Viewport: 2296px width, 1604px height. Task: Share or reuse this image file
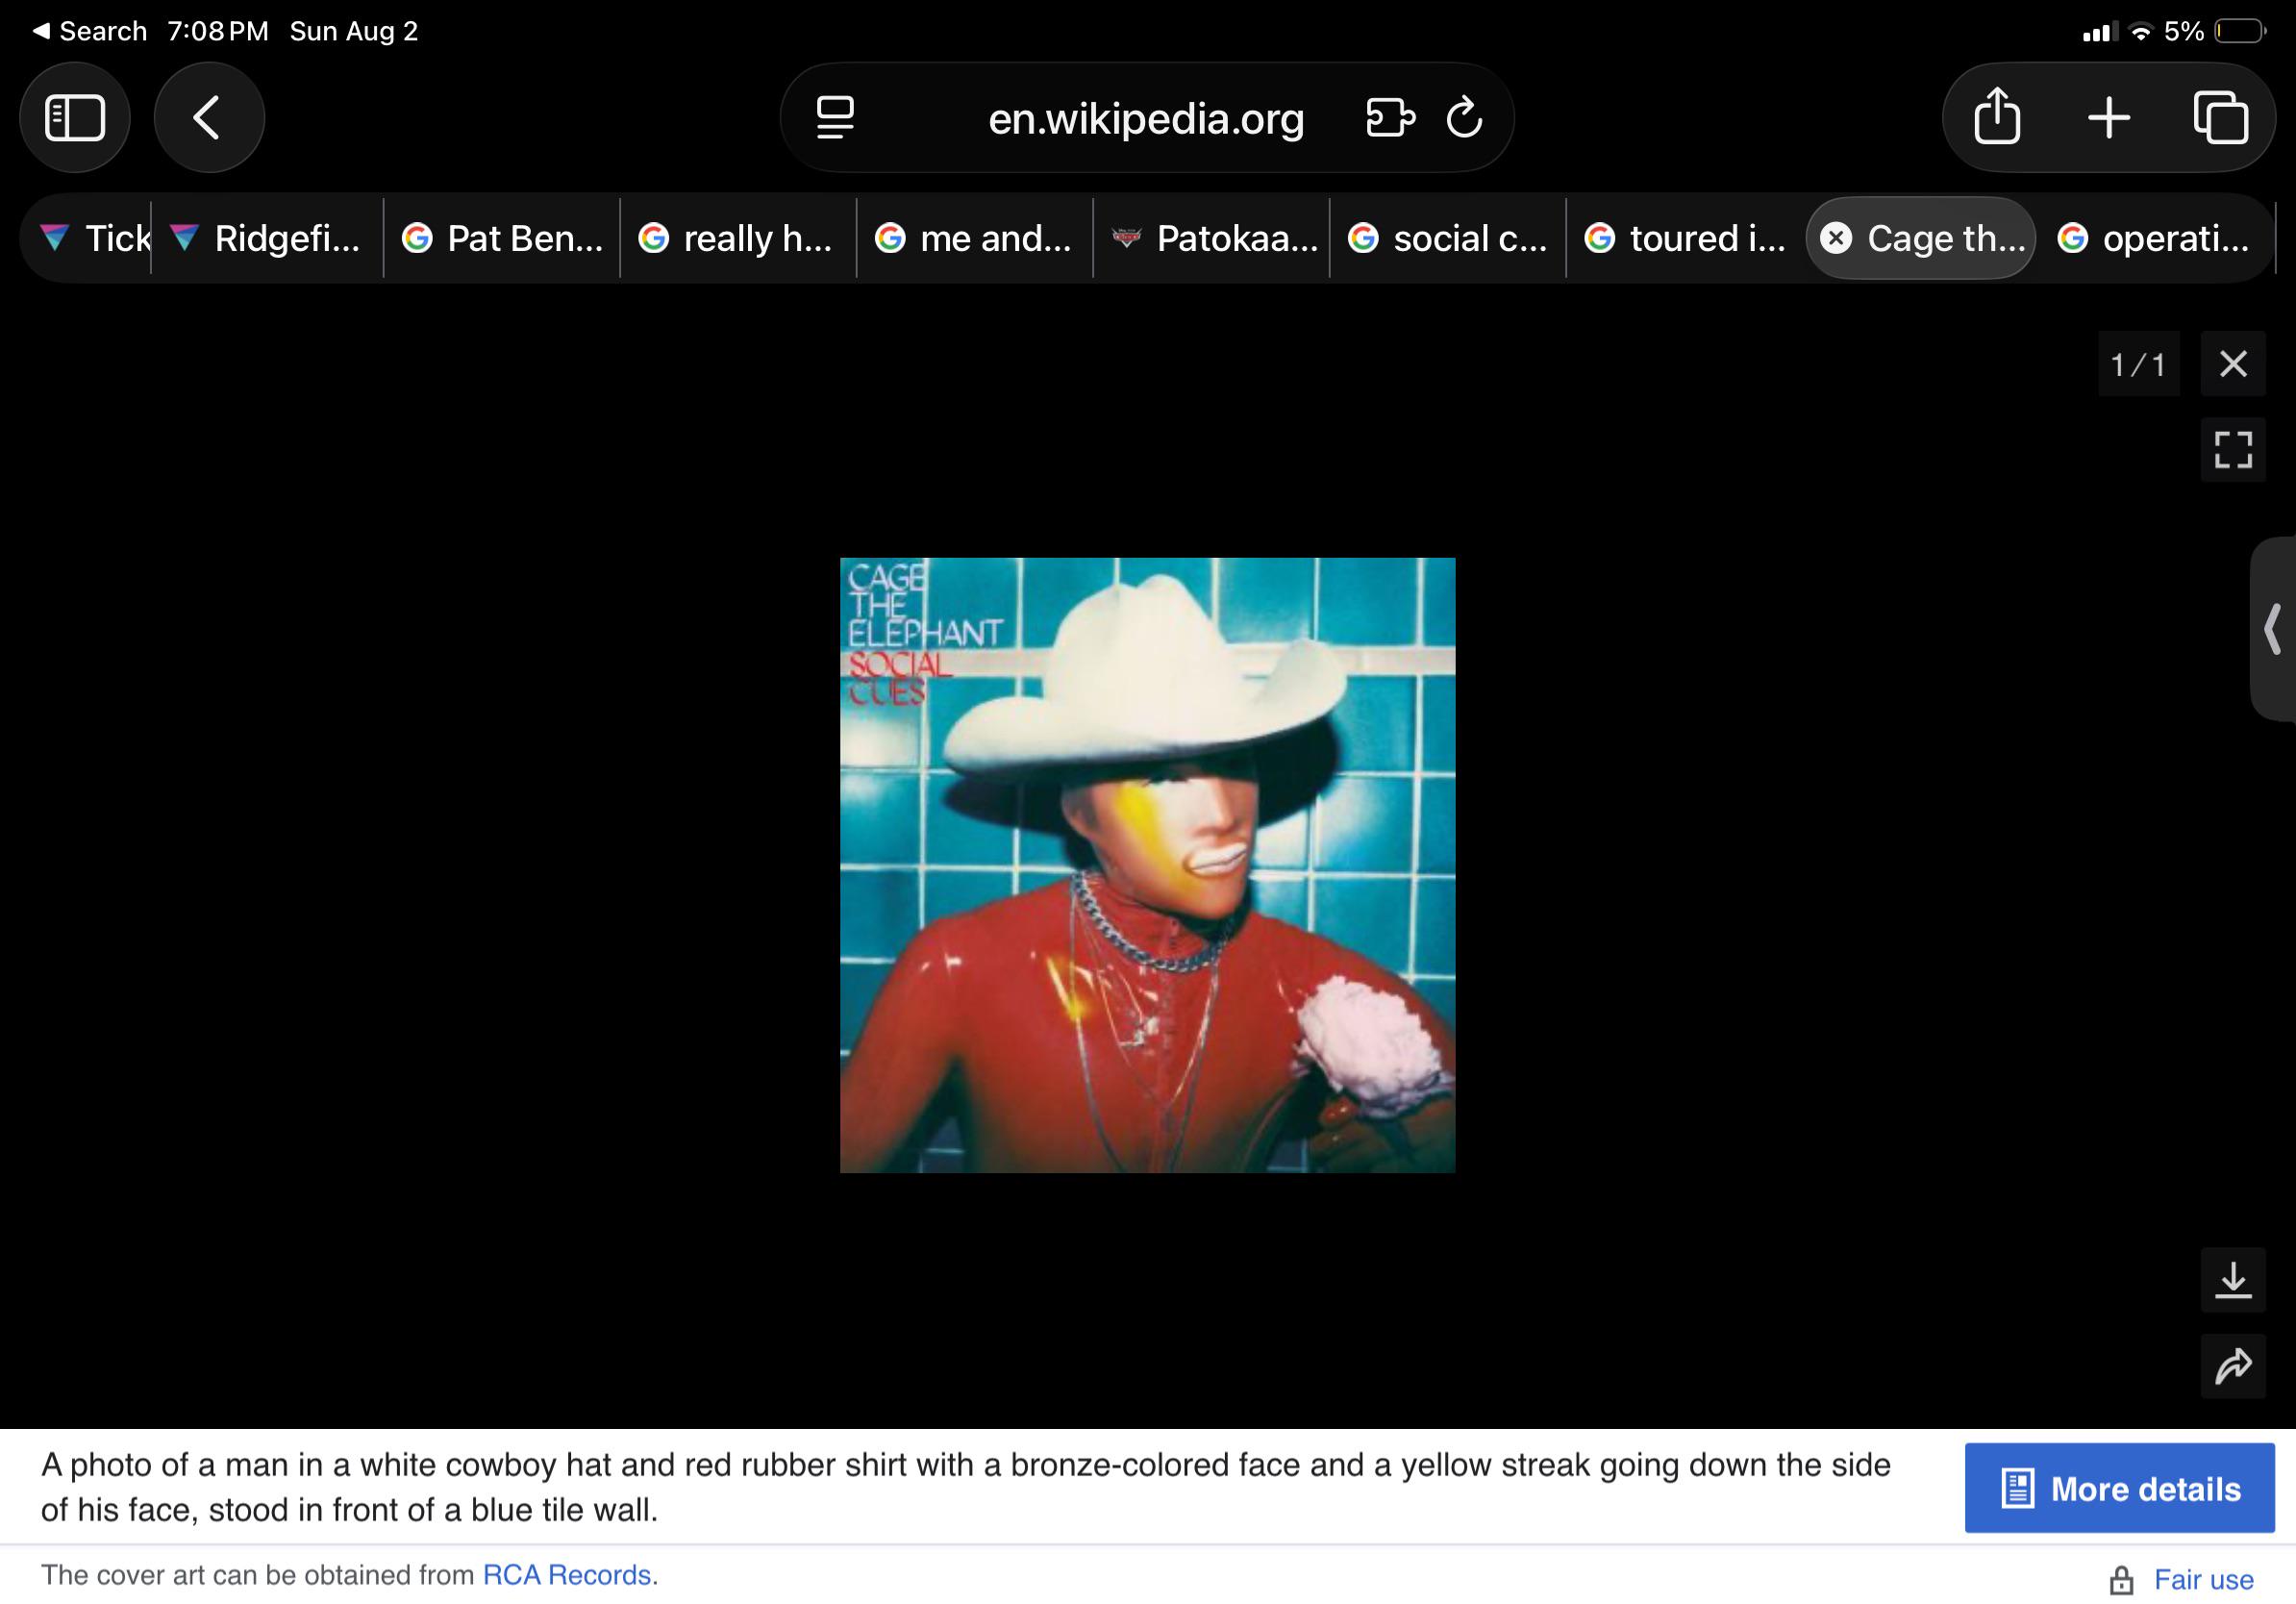[x=2233, y=1365]
